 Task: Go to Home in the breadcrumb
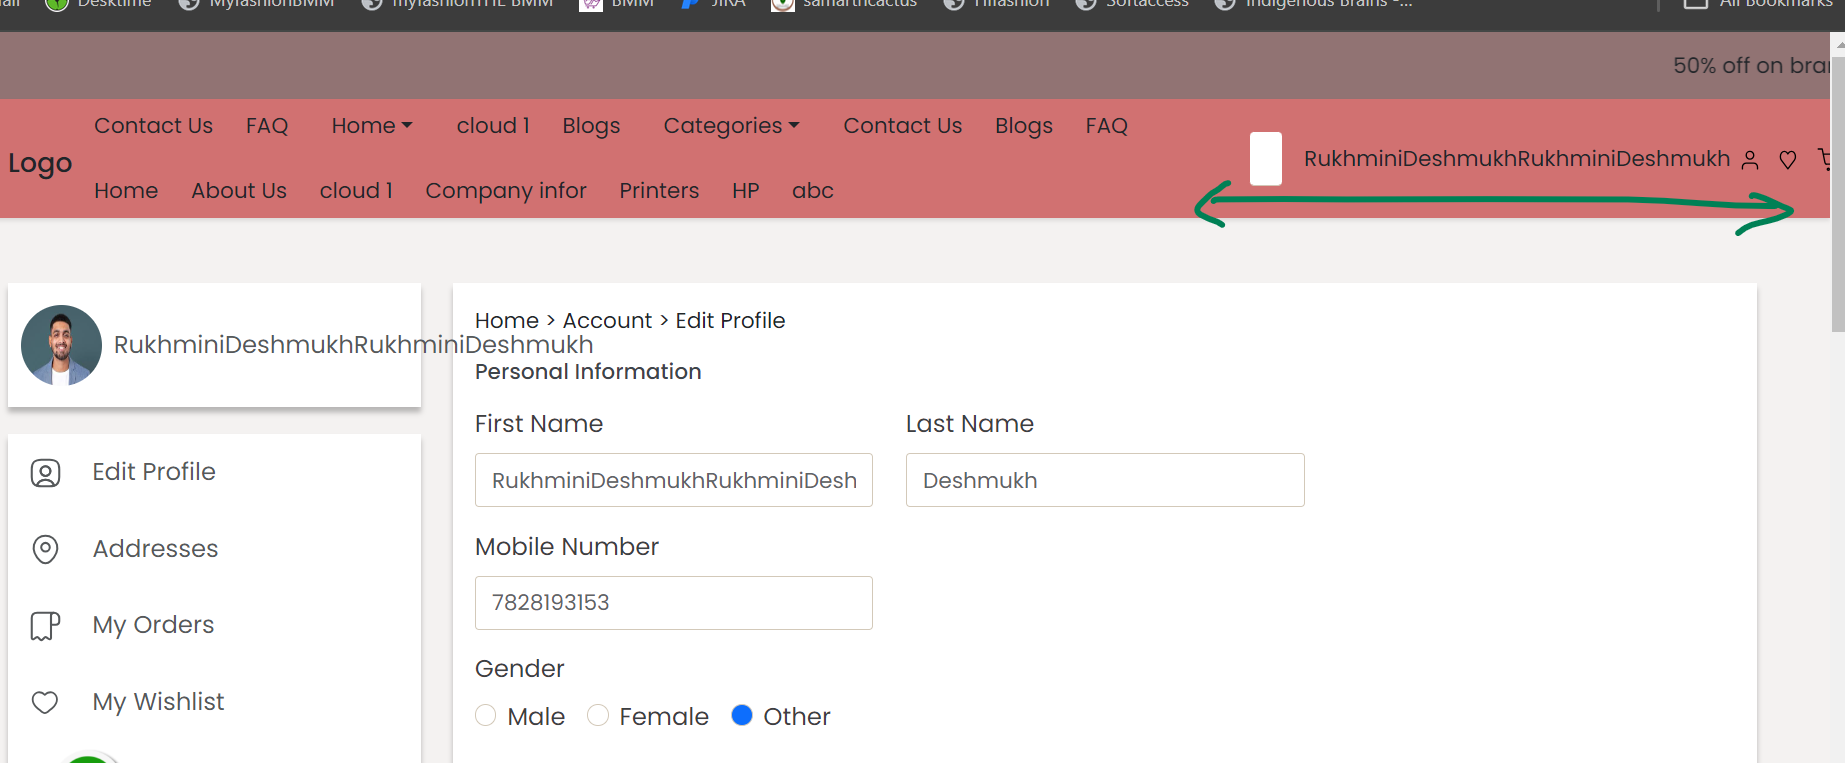(507, 321)
